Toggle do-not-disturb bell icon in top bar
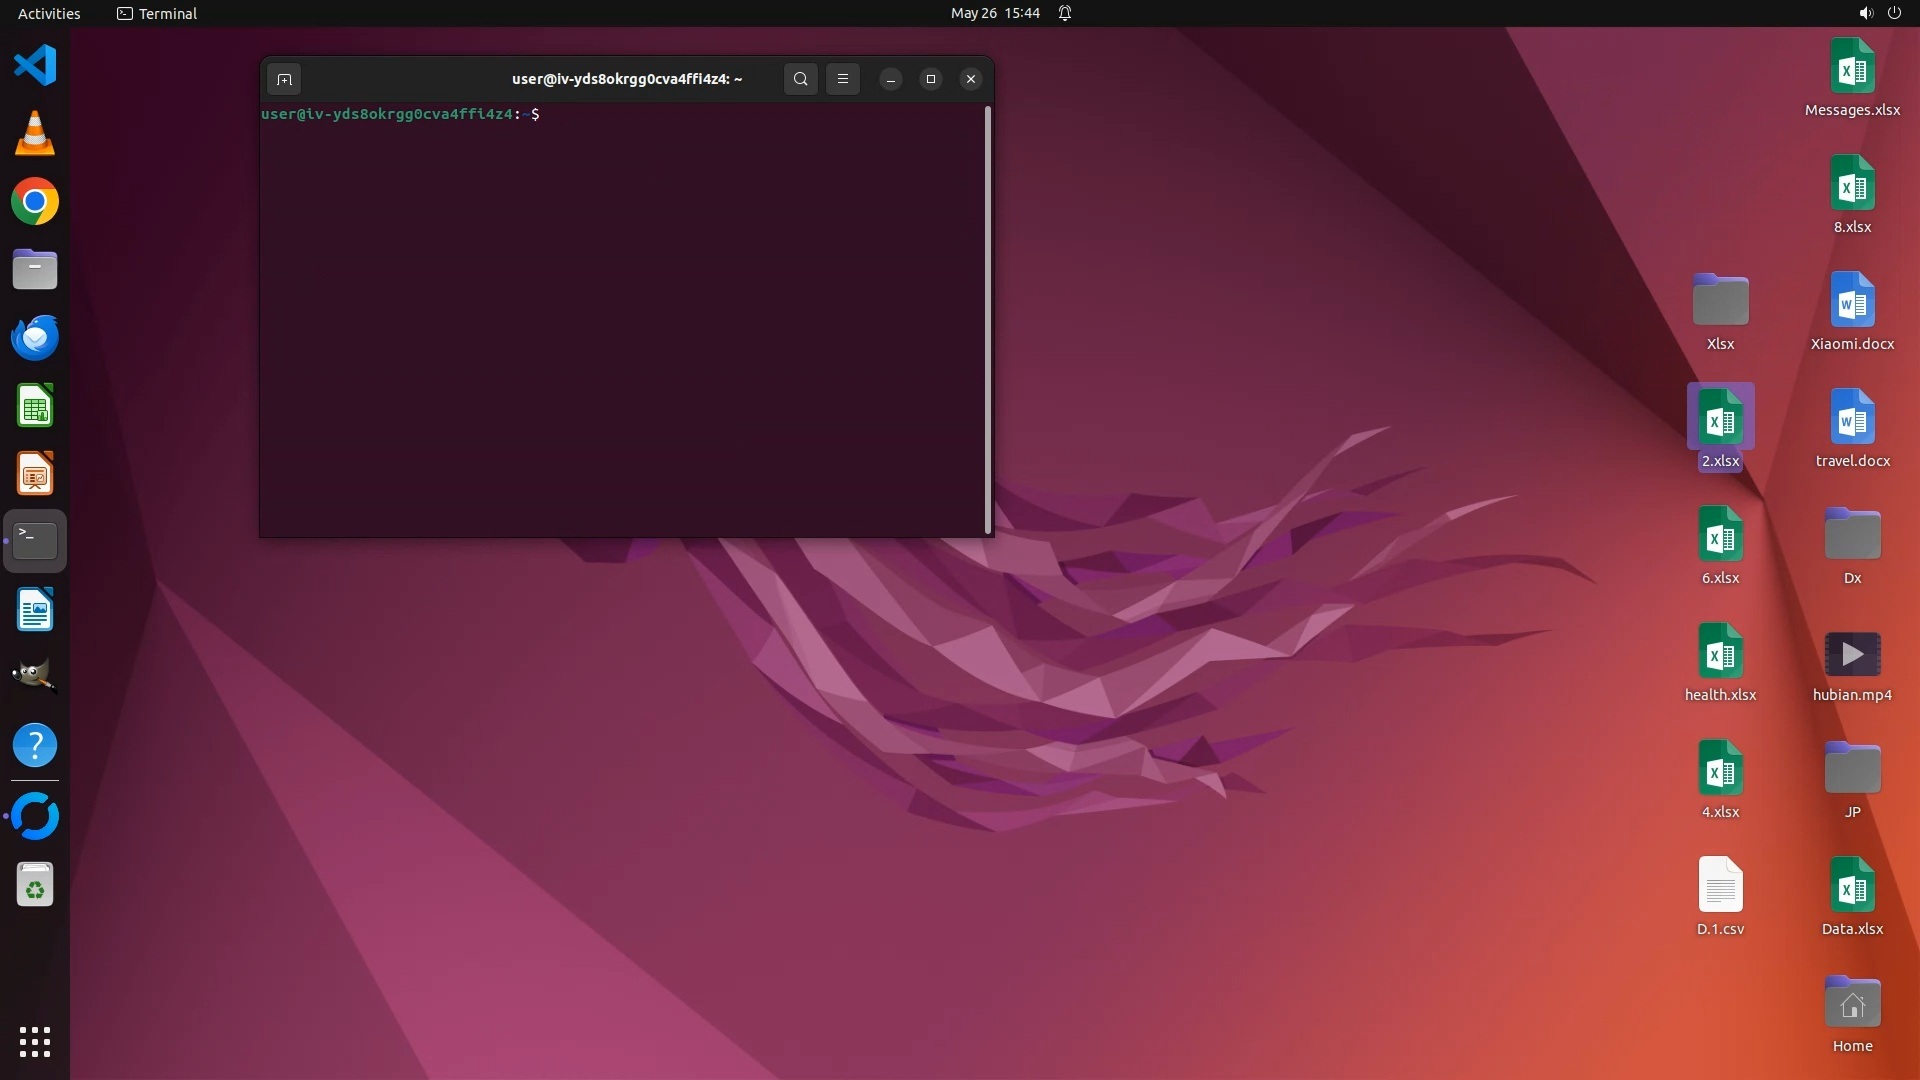The width and height of the screenshot is (1920, 1080). (1065, 13)
